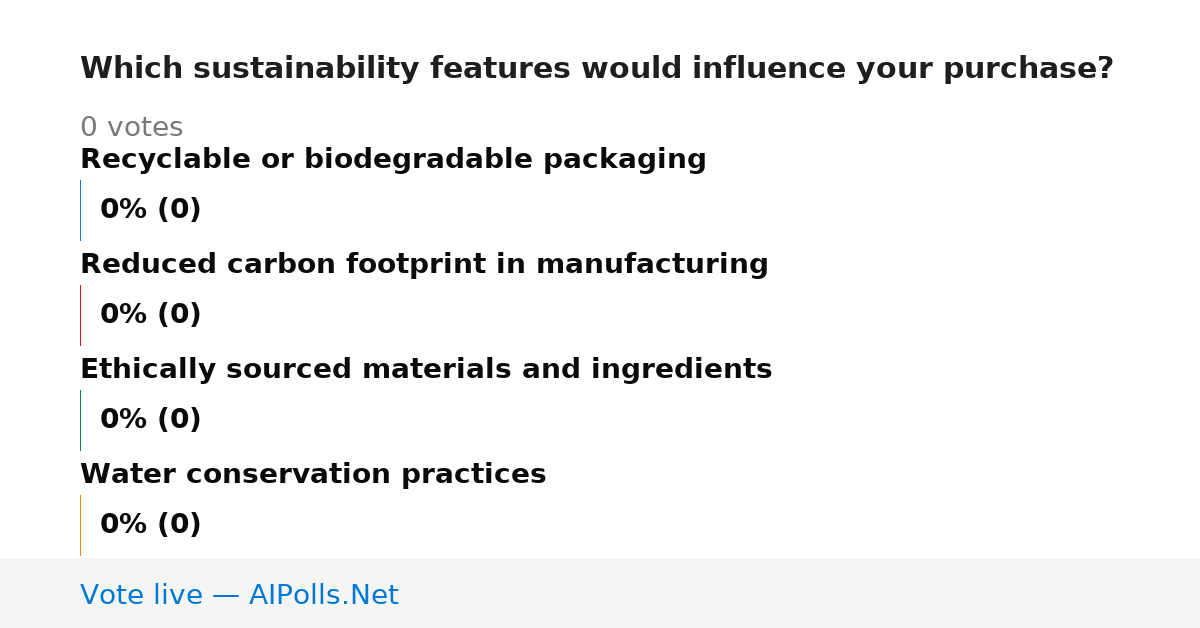Open the Vote live — AIPolls.Net link
Image resolution: width=1200 pixels, height=628 pixels.
click(239, 595)
